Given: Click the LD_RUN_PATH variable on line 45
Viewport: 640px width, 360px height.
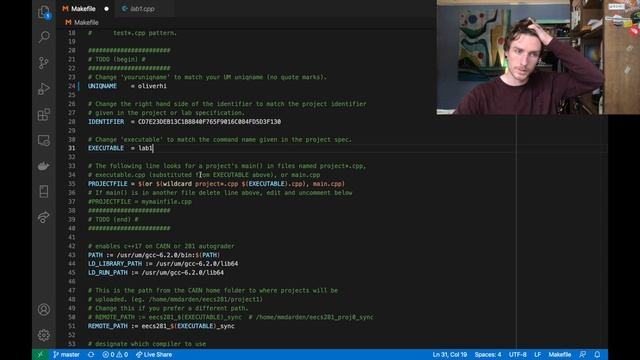Looking at the screenshot, I should [x=107, y=273].
